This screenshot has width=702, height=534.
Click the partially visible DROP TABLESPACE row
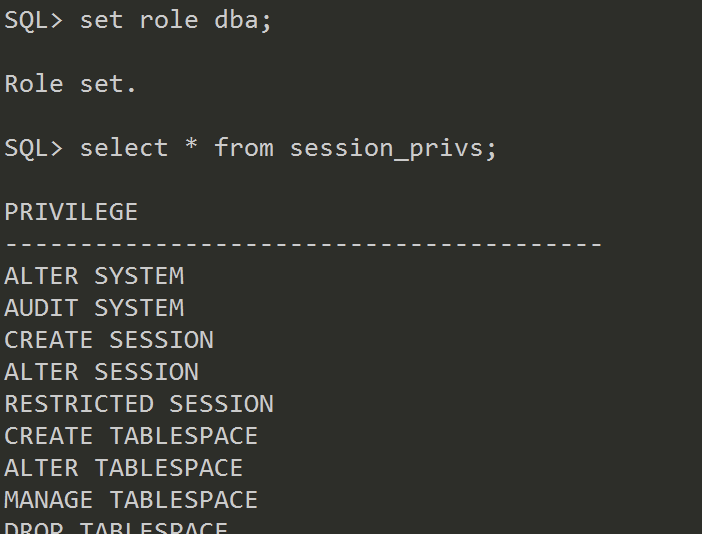pyautogui.click(x=116, y=527)
